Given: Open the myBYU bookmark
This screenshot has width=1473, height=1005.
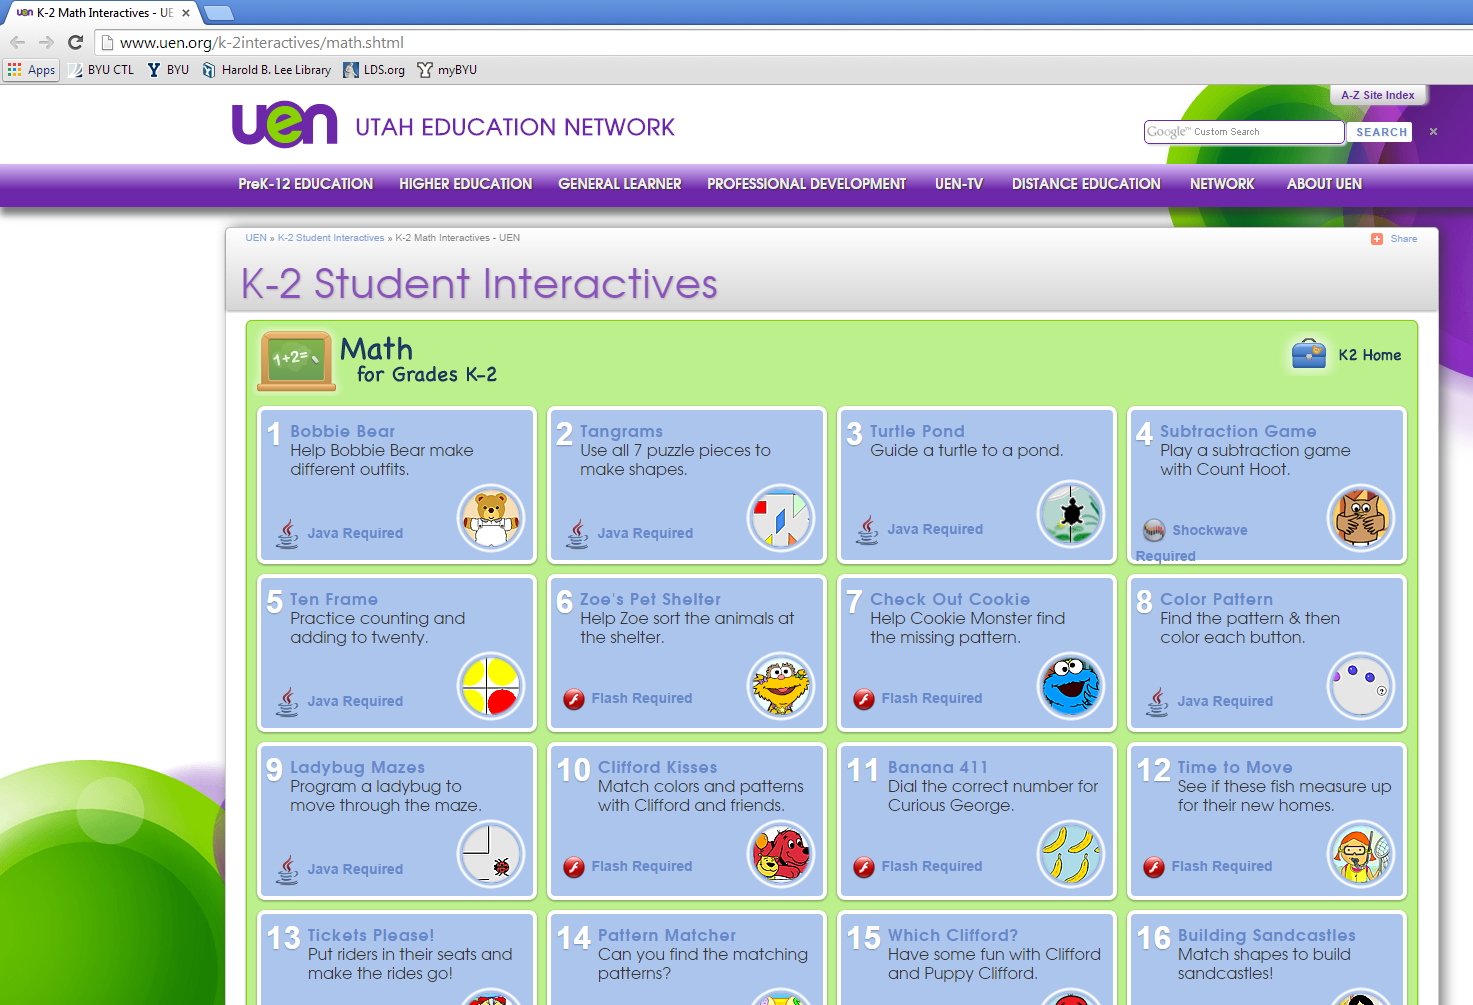Looking at the screenshot, I should 447,70.
